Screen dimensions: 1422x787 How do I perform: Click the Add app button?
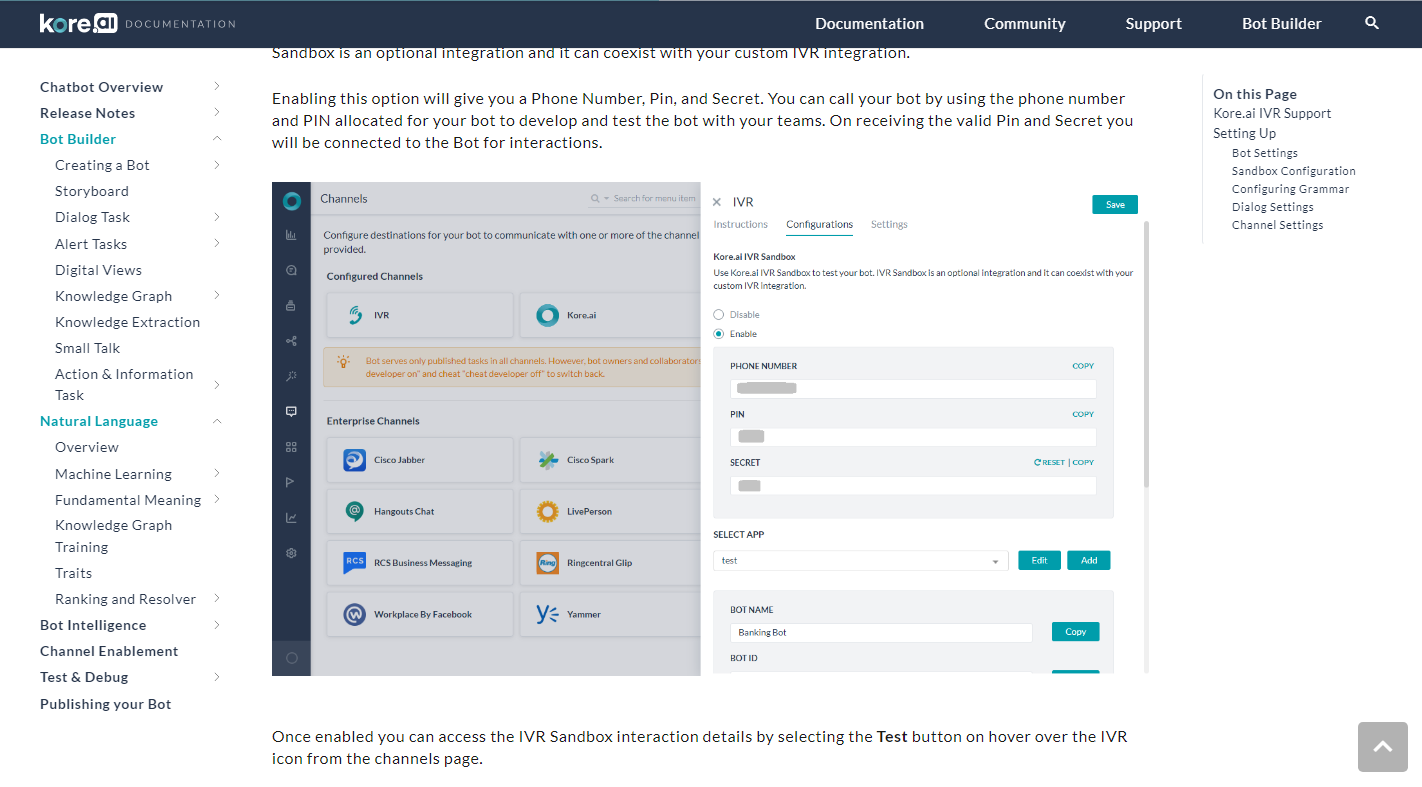coord(1089,561)
